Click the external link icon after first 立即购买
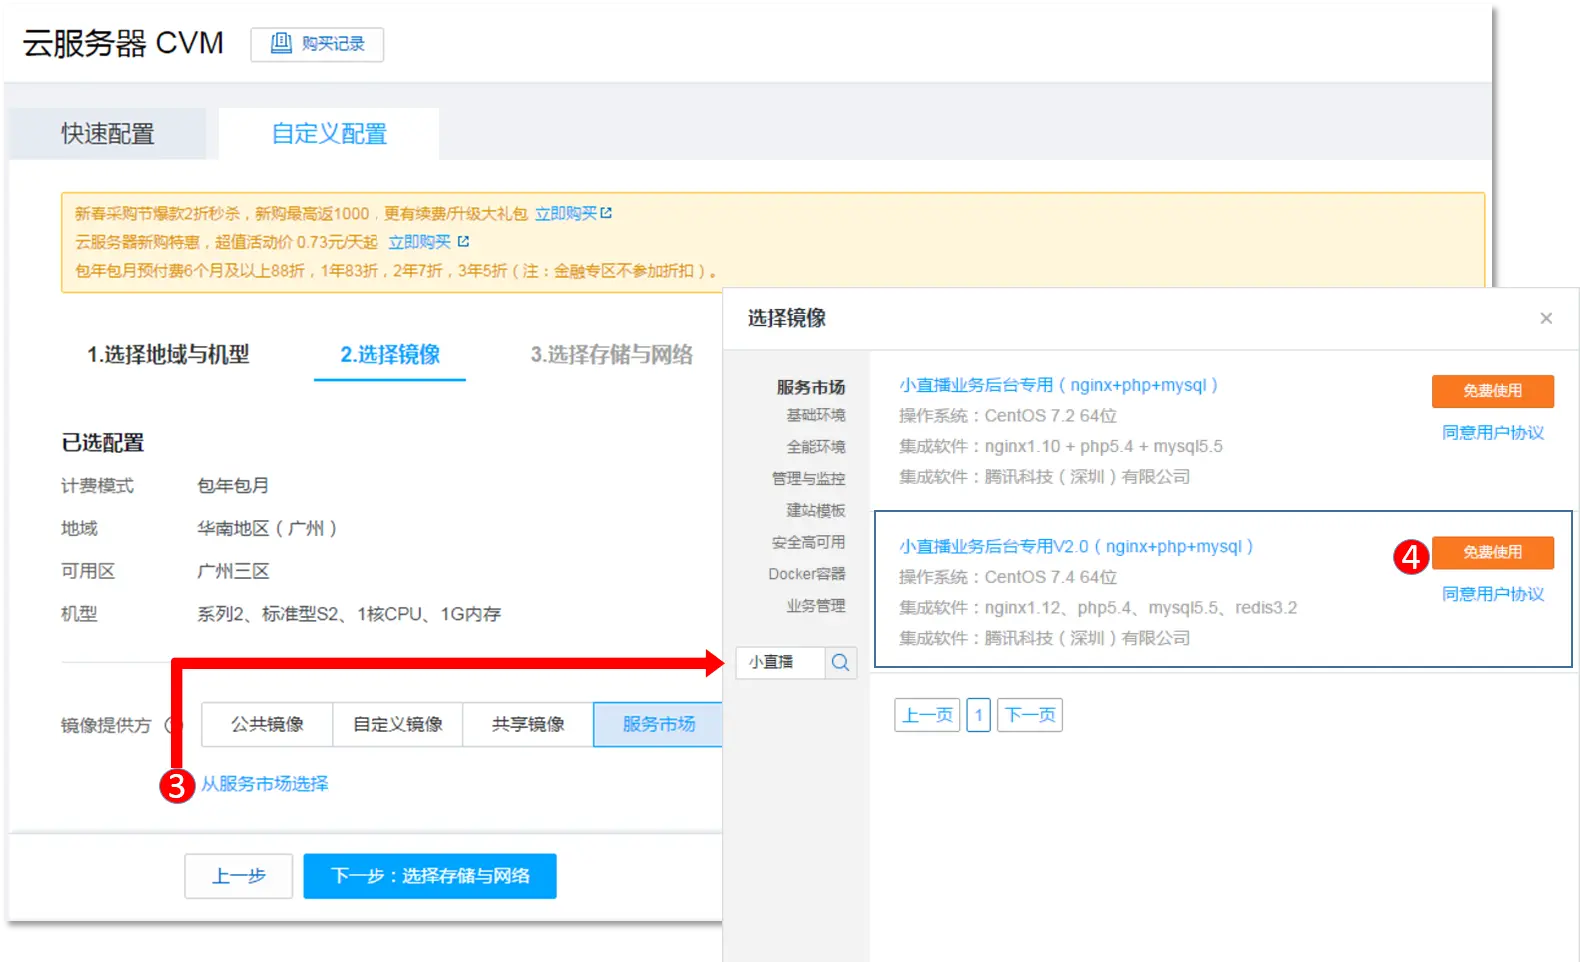This screenshot has width=1580, height=962. [606, 213]
